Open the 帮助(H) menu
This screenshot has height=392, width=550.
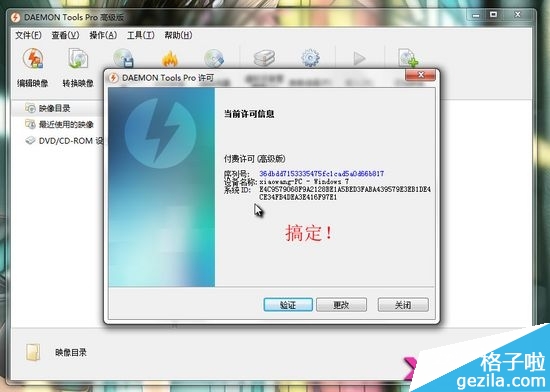[179, 35]
